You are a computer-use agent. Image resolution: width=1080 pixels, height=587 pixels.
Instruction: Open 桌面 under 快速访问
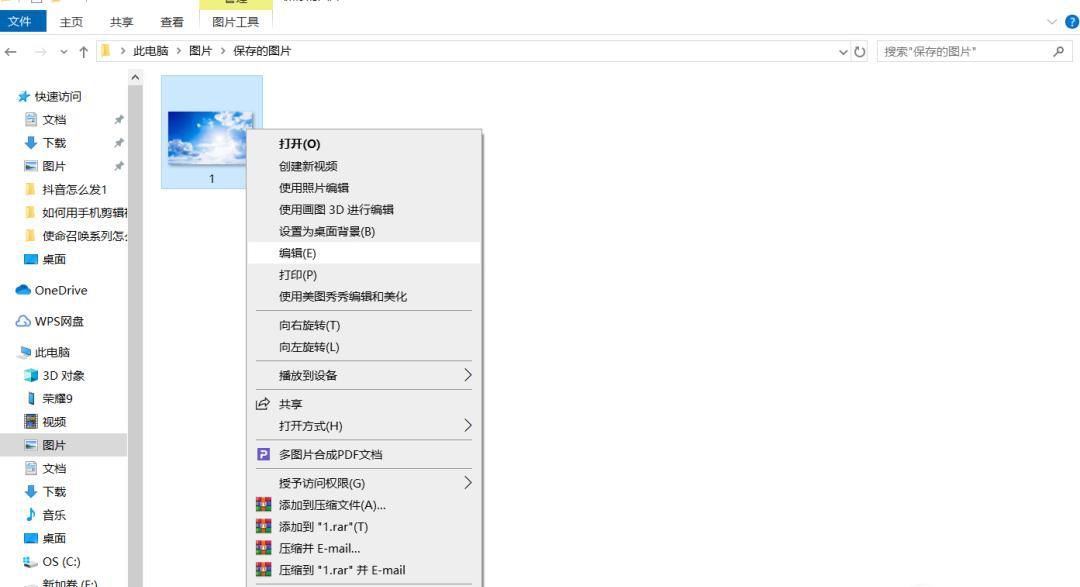click(x=54, y=260)
